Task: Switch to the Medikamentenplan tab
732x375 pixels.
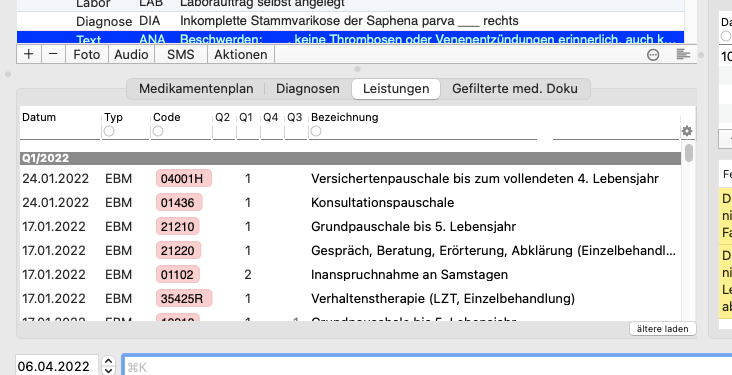Action: tap(196, 89)
